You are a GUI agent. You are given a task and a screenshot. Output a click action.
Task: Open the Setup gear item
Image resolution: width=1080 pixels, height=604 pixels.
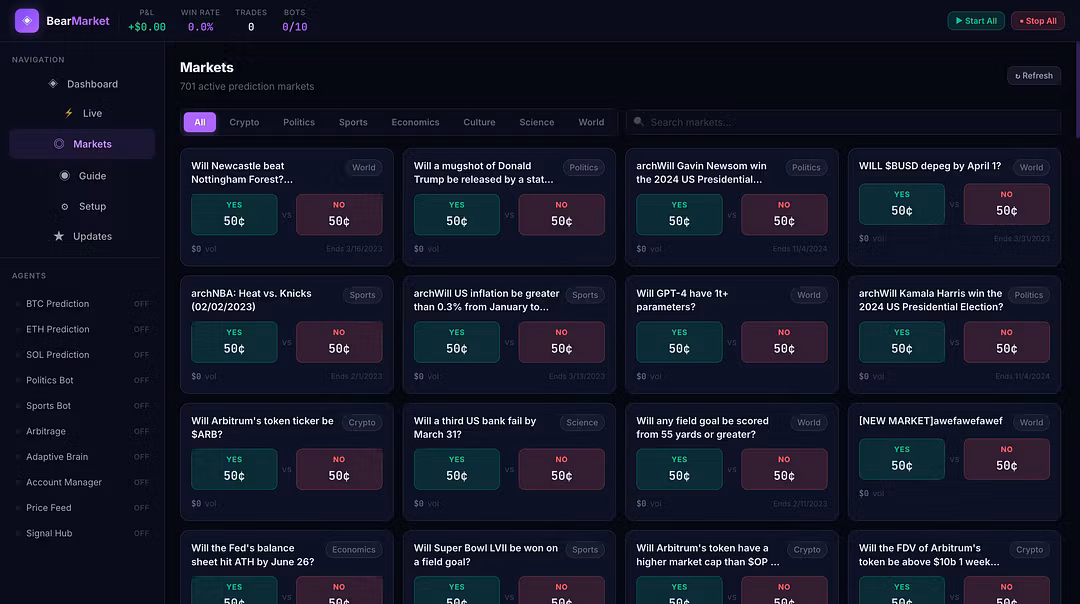click(x=65, y=206)
